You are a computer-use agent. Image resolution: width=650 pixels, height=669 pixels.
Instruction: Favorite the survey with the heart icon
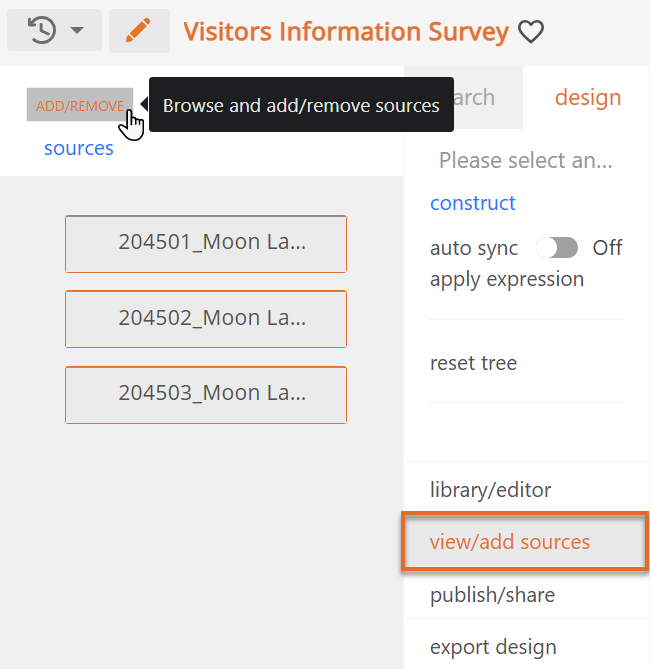tap(531, 32)
